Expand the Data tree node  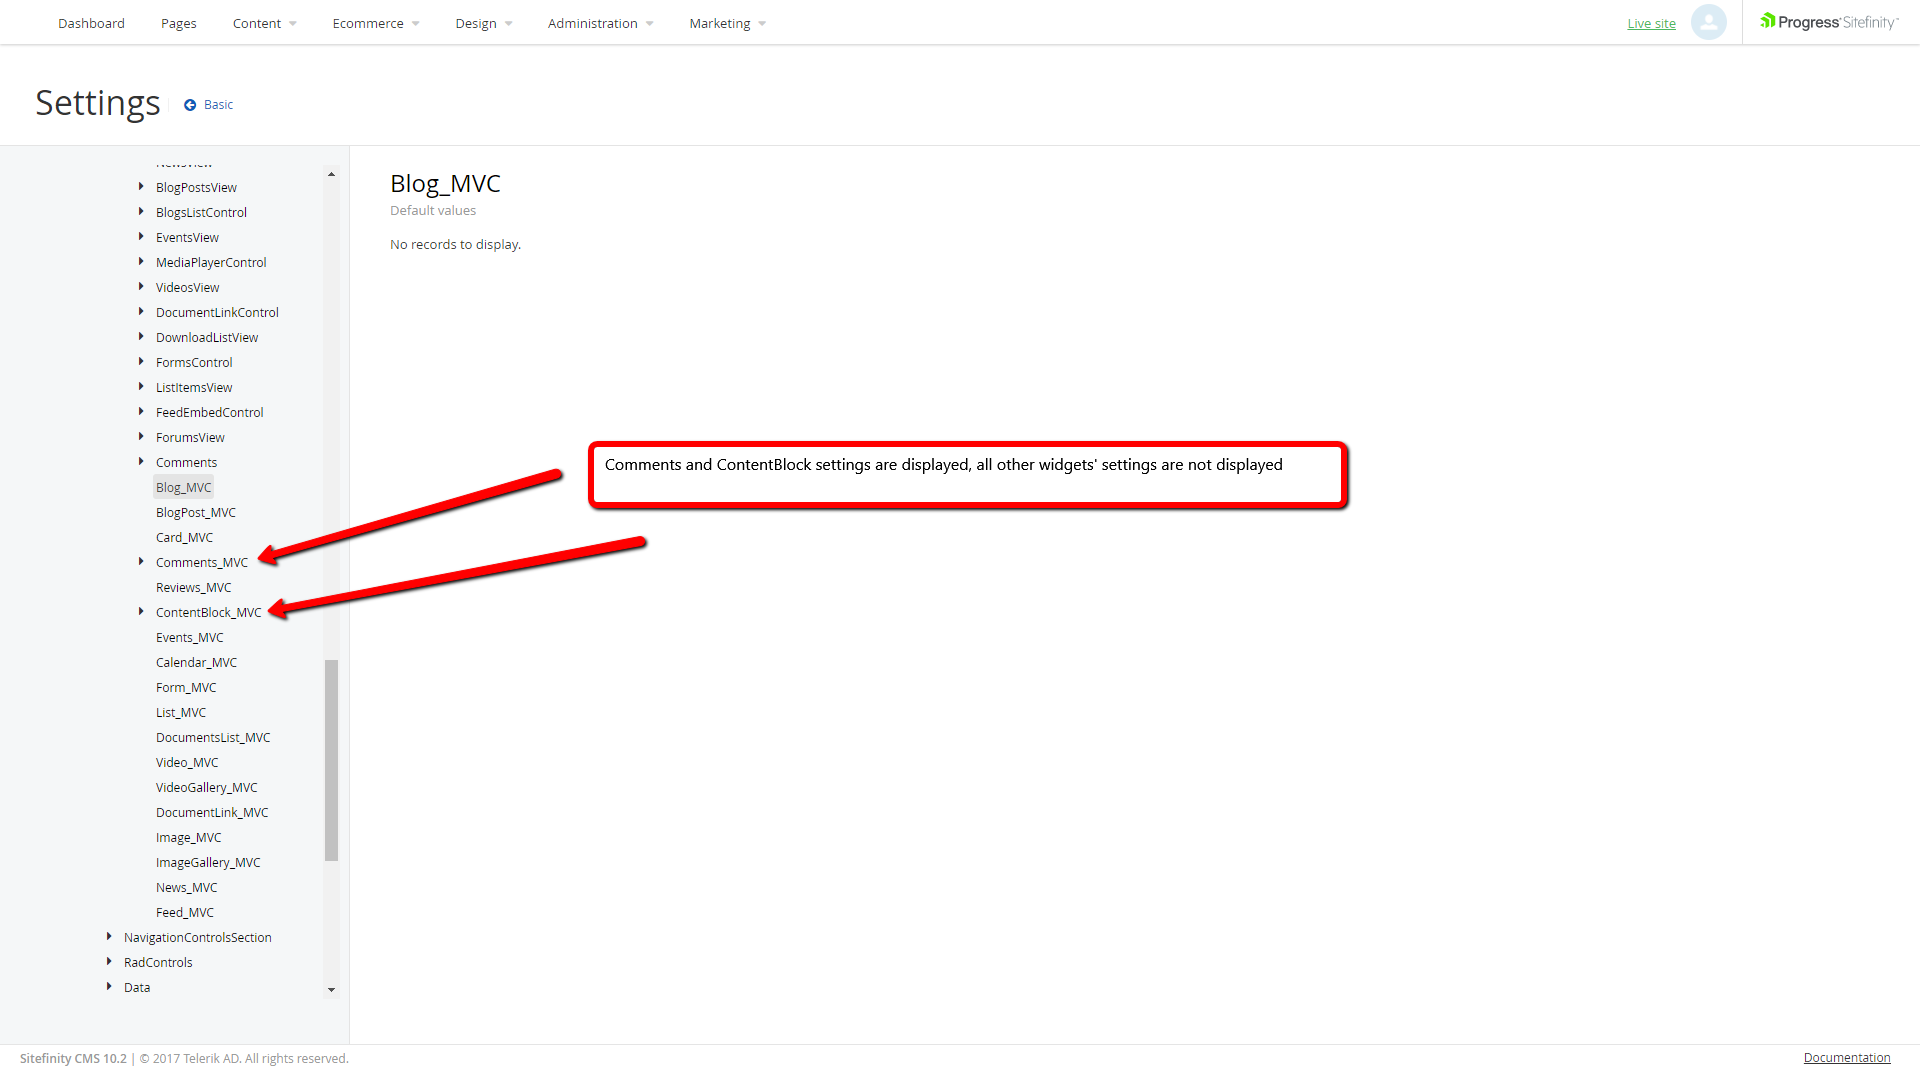[109, 986]
